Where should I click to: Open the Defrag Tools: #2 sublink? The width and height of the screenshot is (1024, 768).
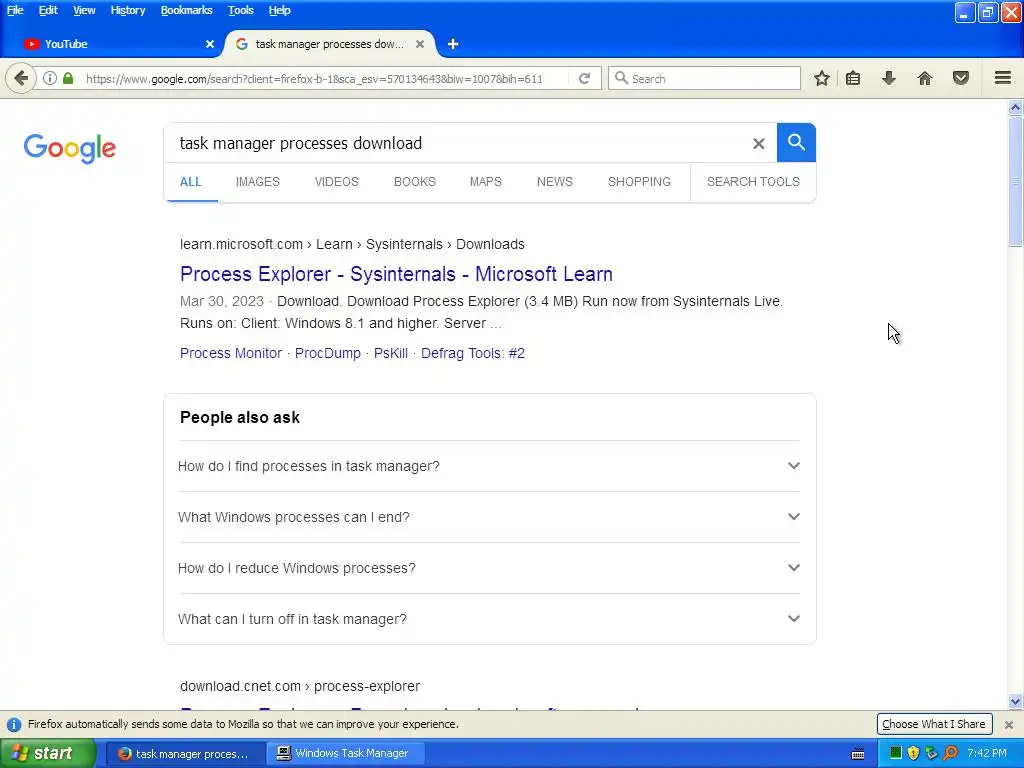coord(472,353)
